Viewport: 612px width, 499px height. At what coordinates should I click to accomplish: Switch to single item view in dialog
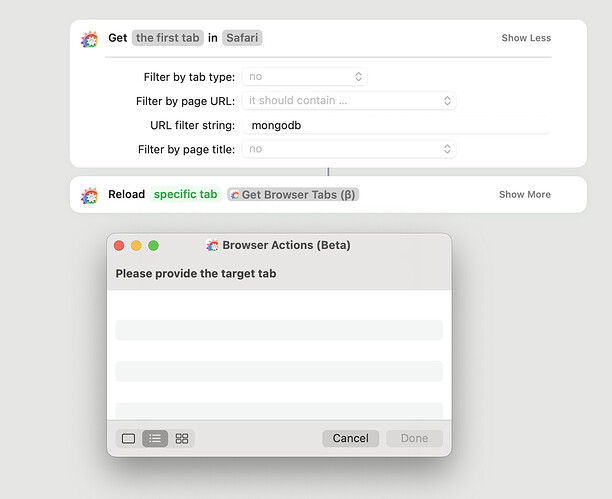tap(128, 438)
